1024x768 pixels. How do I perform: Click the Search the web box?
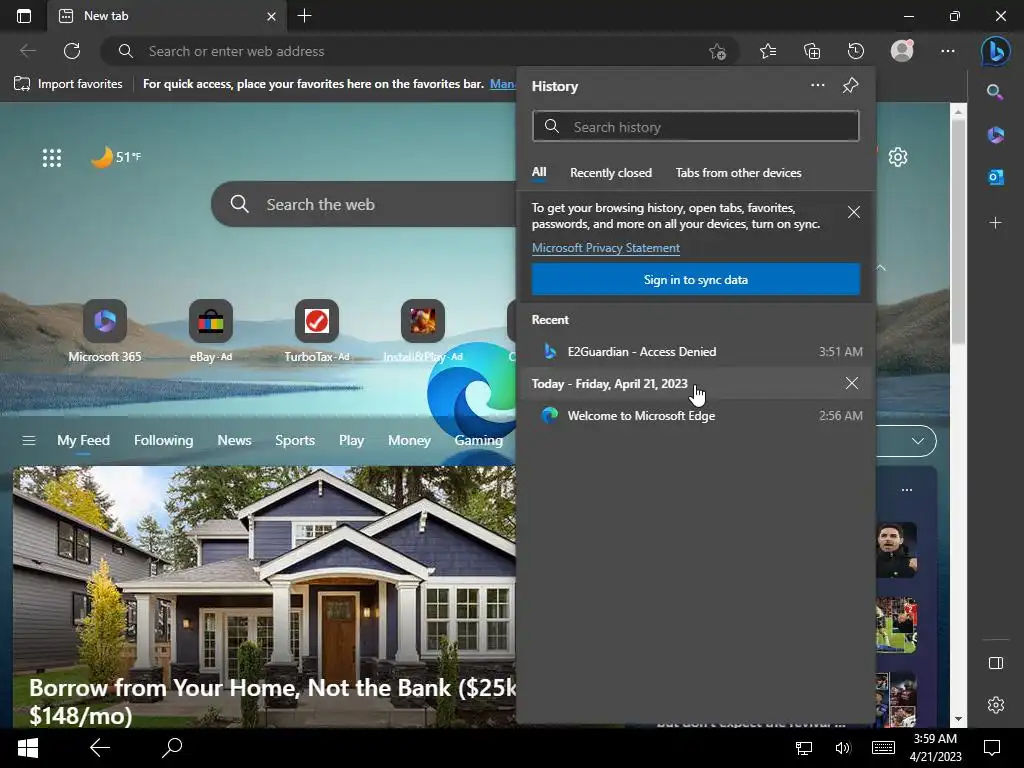click(363, 204)
